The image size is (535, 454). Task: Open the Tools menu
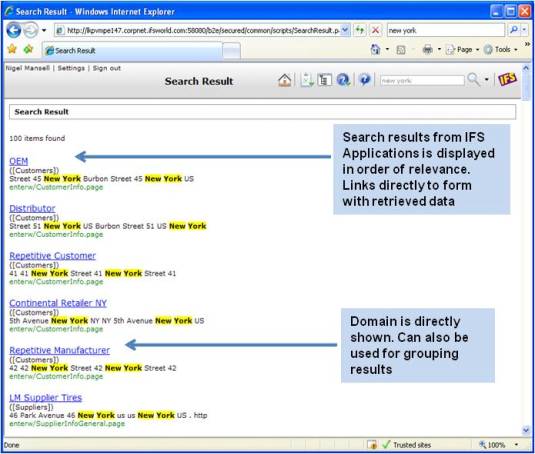coord(501,49)
